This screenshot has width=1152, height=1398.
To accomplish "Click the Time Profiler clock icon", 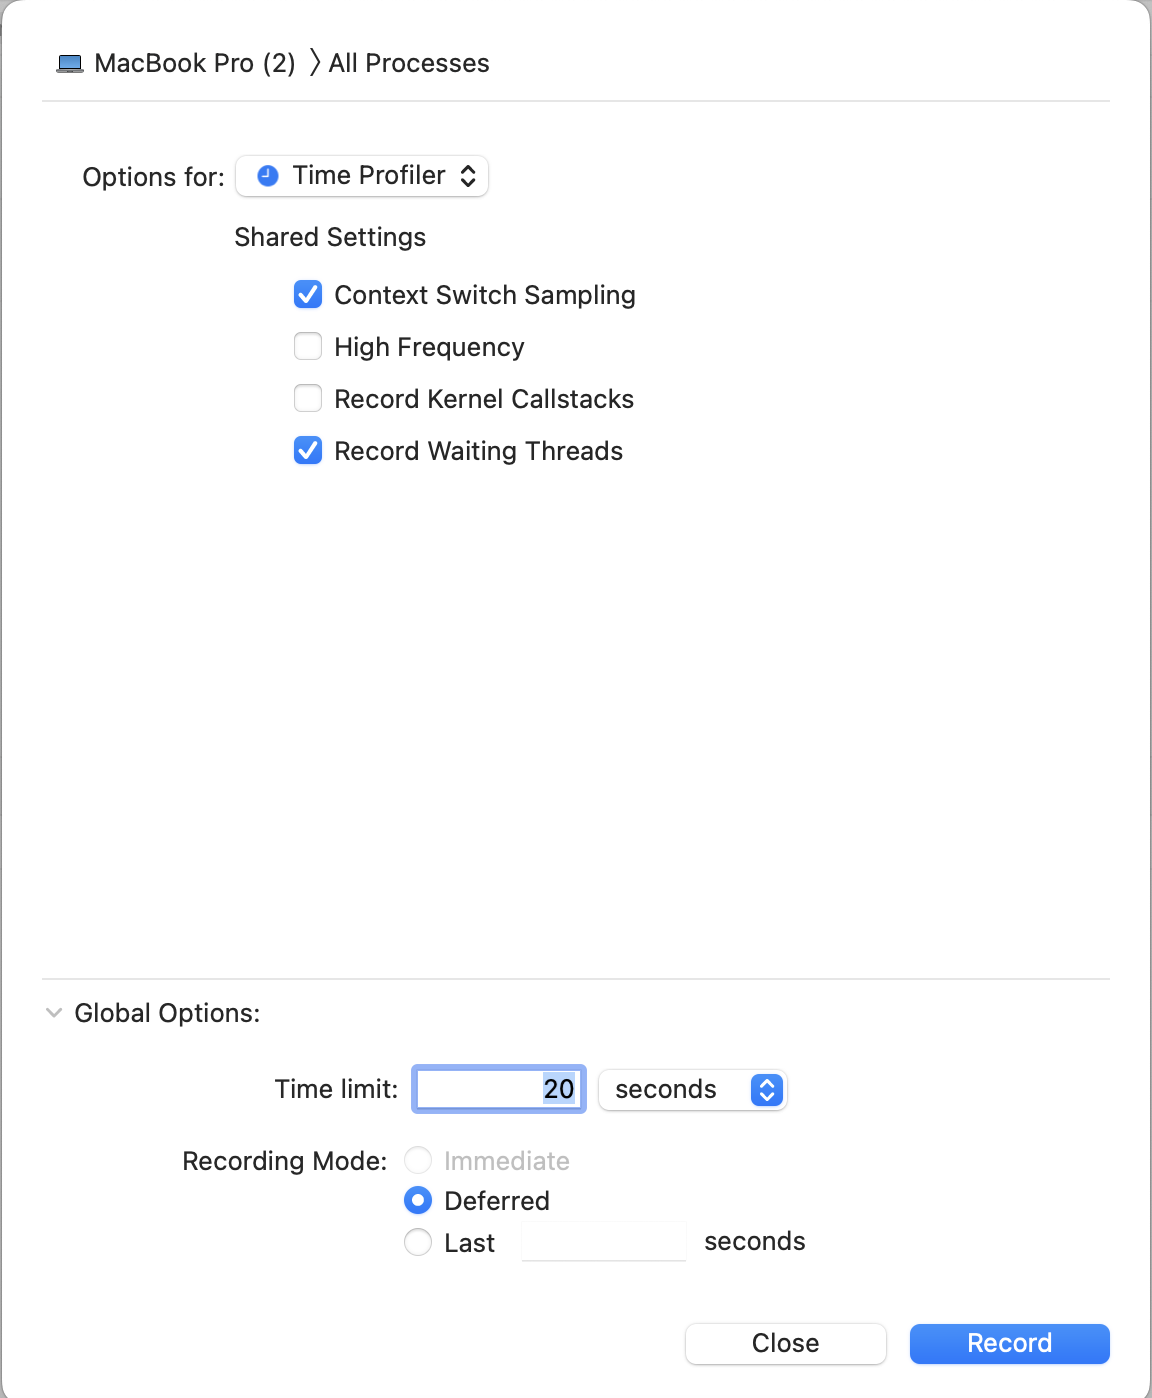I will click(268, 176).
